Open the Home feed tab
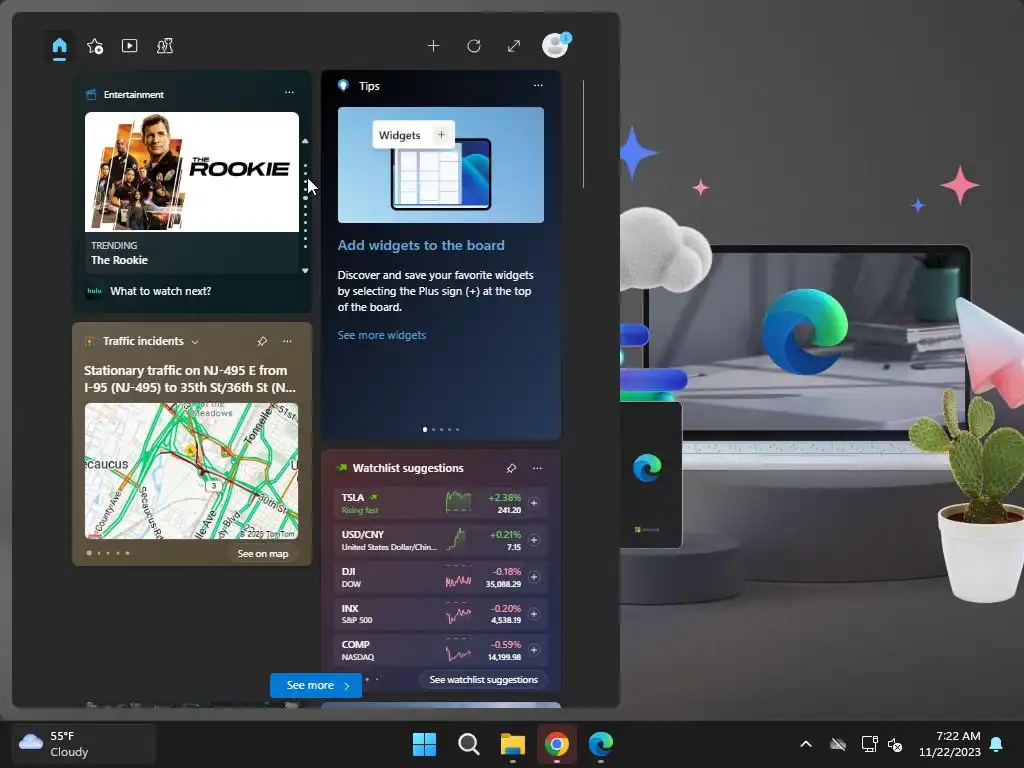Viewport: 1024px width, 768px height. (x=59, y=46)
